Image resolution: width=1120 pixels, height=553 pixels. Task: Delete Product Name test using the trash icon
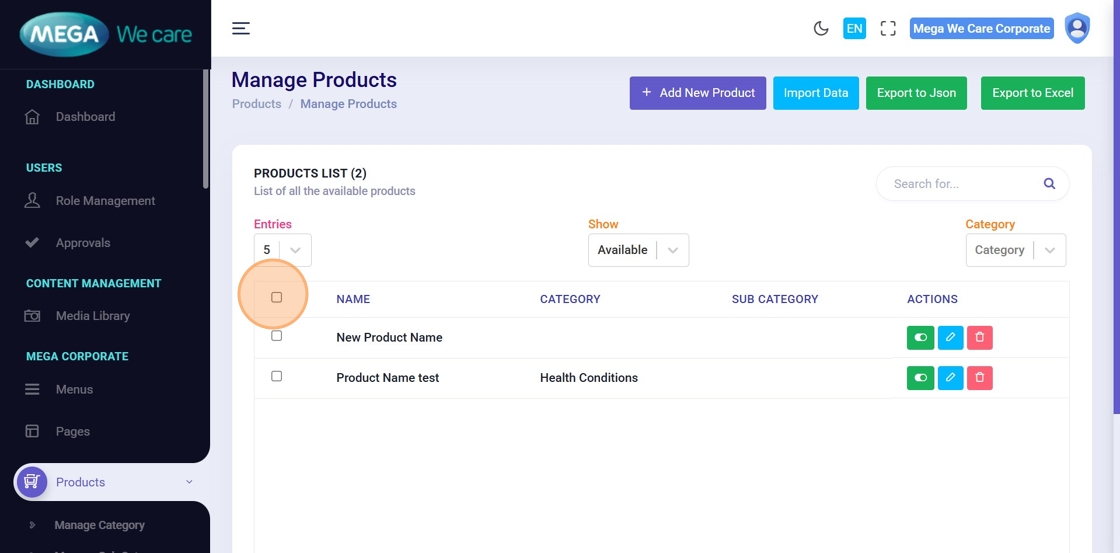[980, 378]
